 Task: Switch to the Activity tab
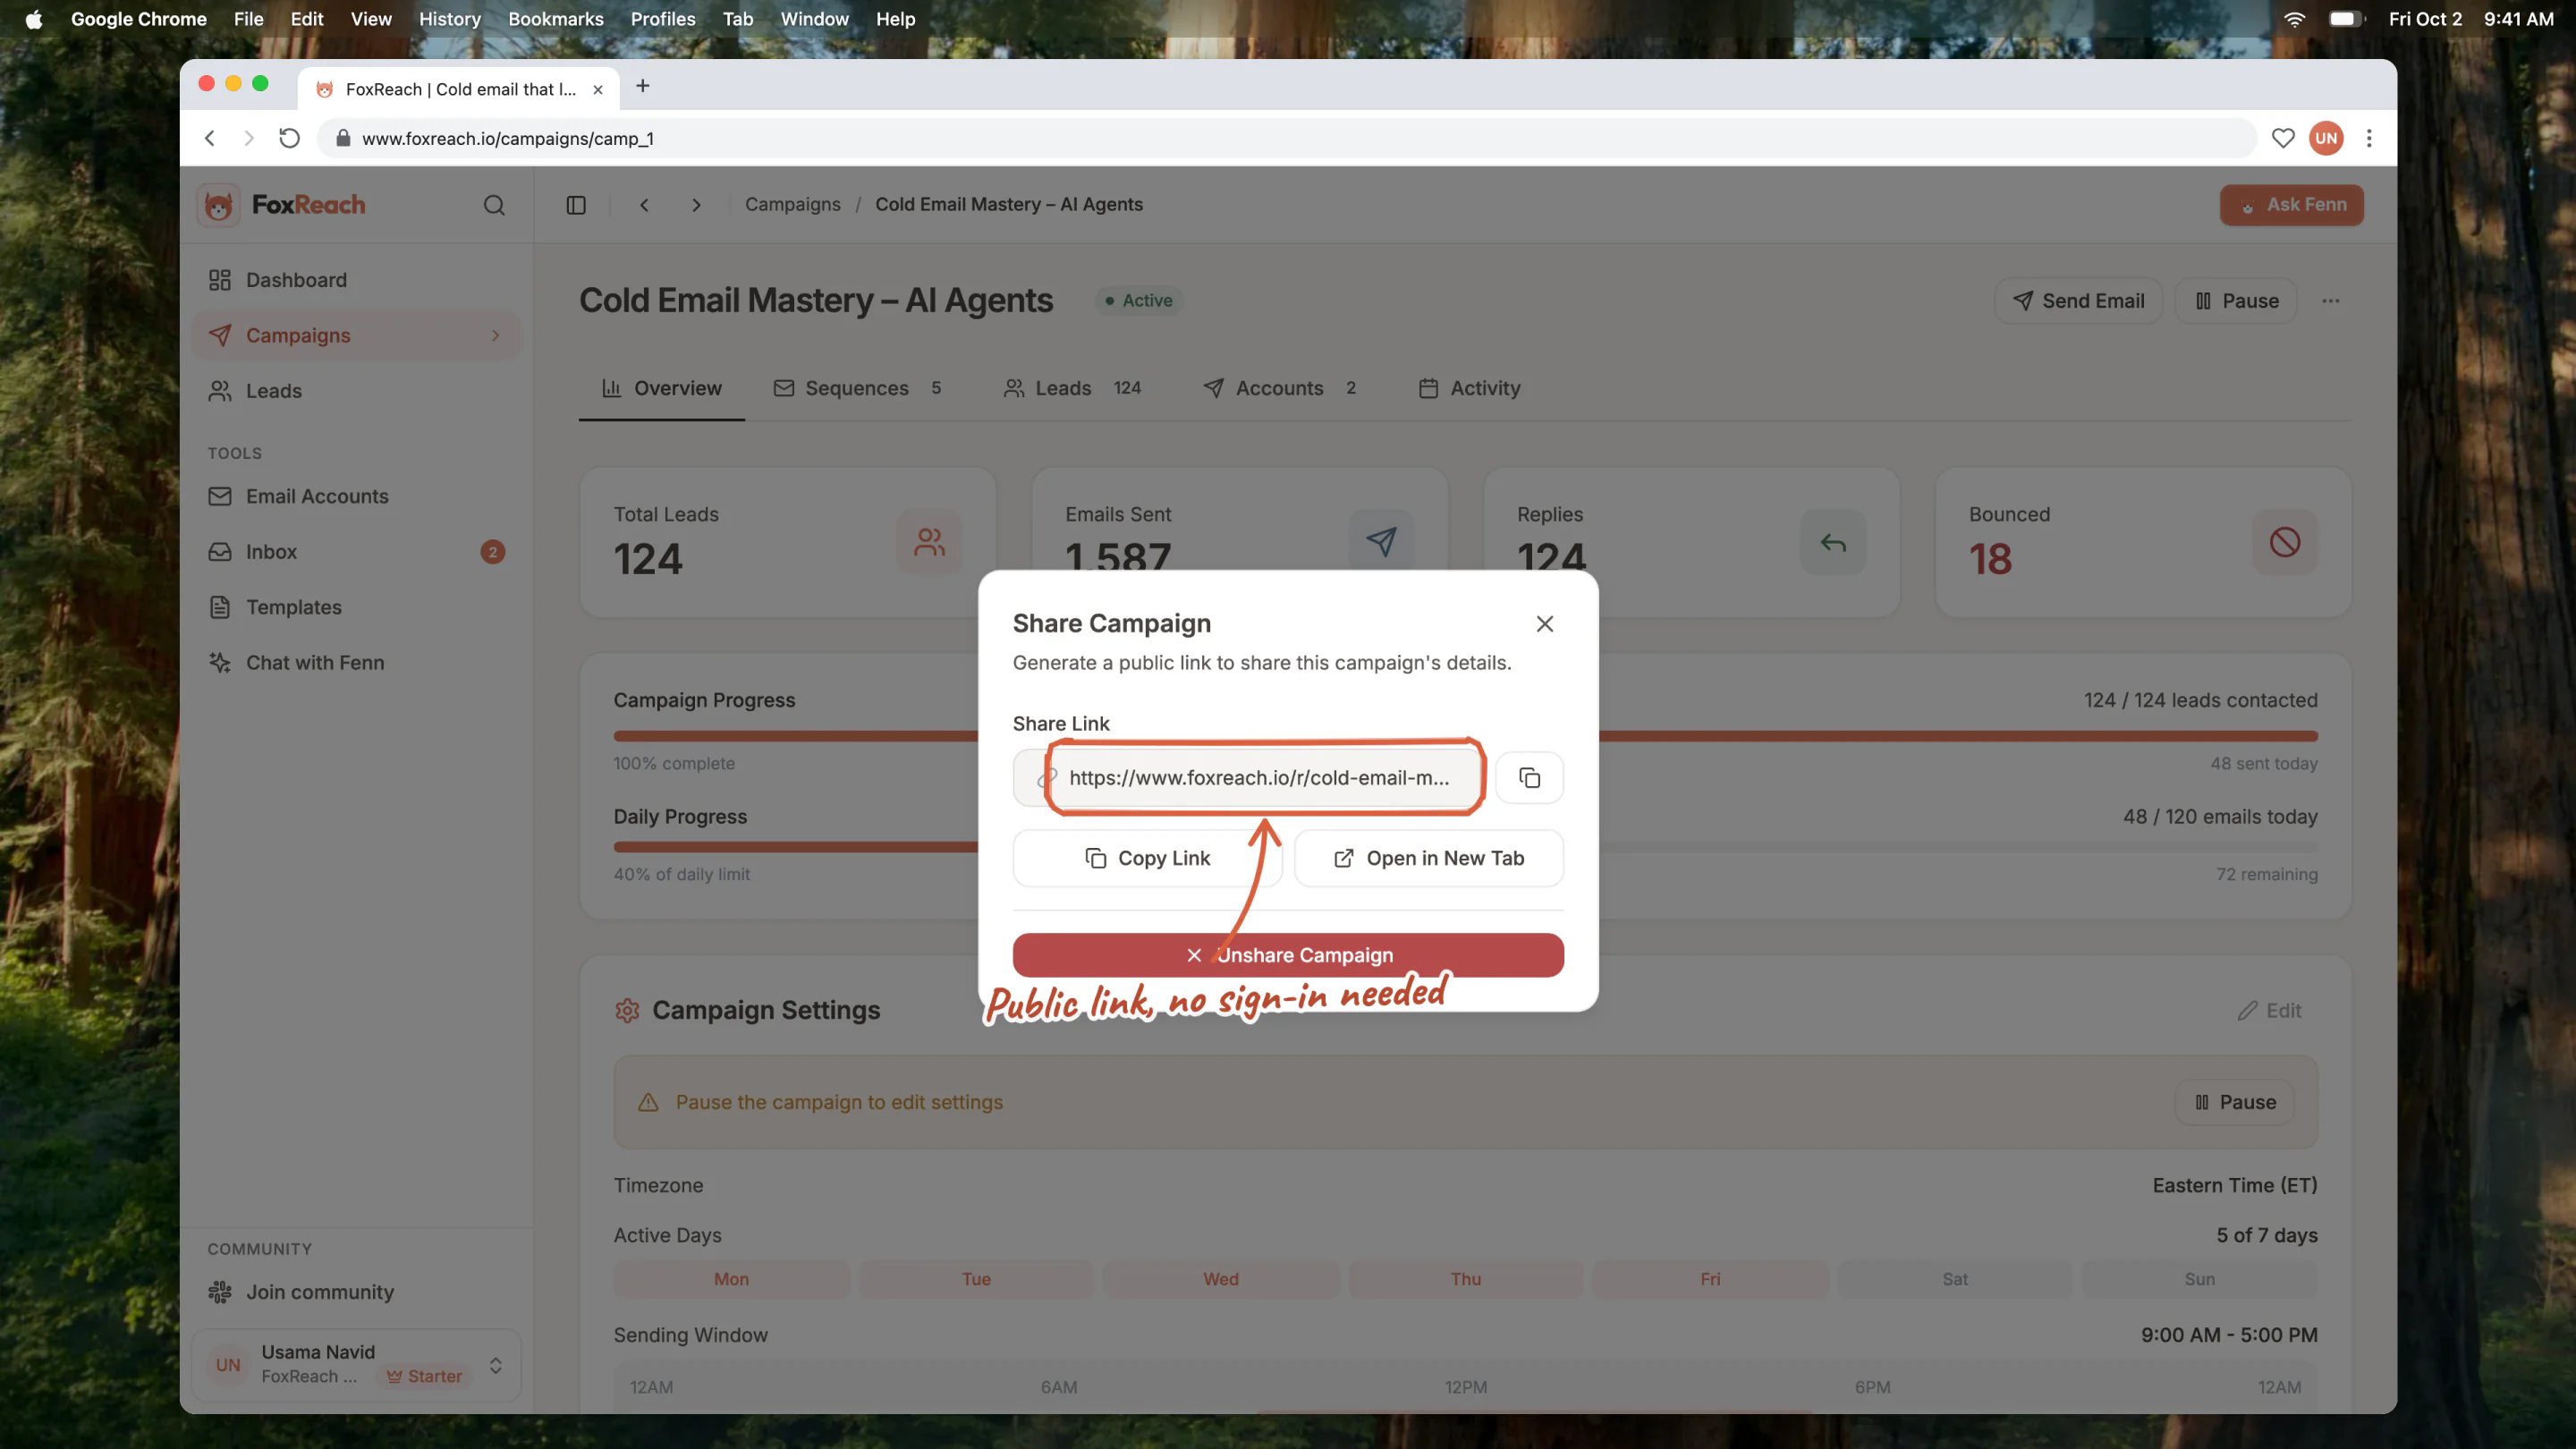tap(1469, 388)
